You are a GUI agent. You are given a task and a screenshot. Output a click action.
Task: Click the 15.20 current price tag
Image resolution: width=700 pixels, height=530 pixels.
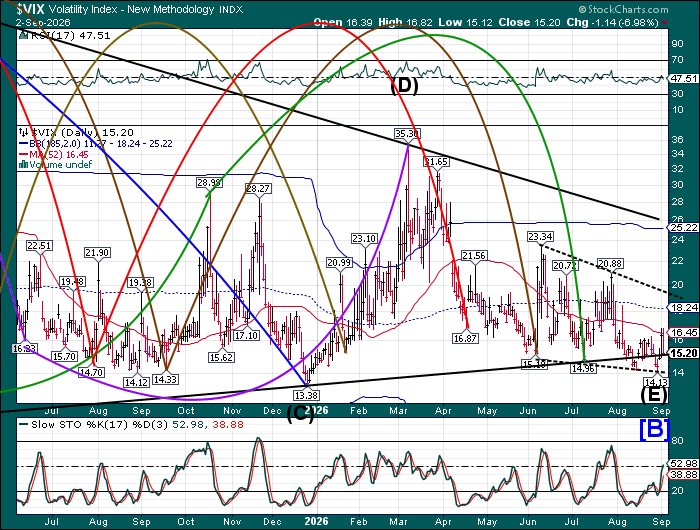click(683, 354)
